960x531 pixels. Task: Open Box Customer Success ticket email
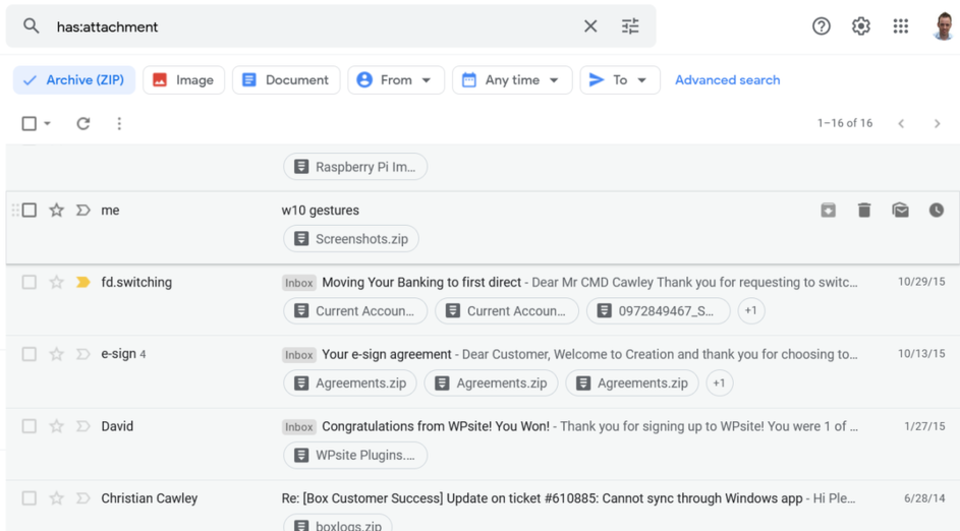[x=542, y=498]
